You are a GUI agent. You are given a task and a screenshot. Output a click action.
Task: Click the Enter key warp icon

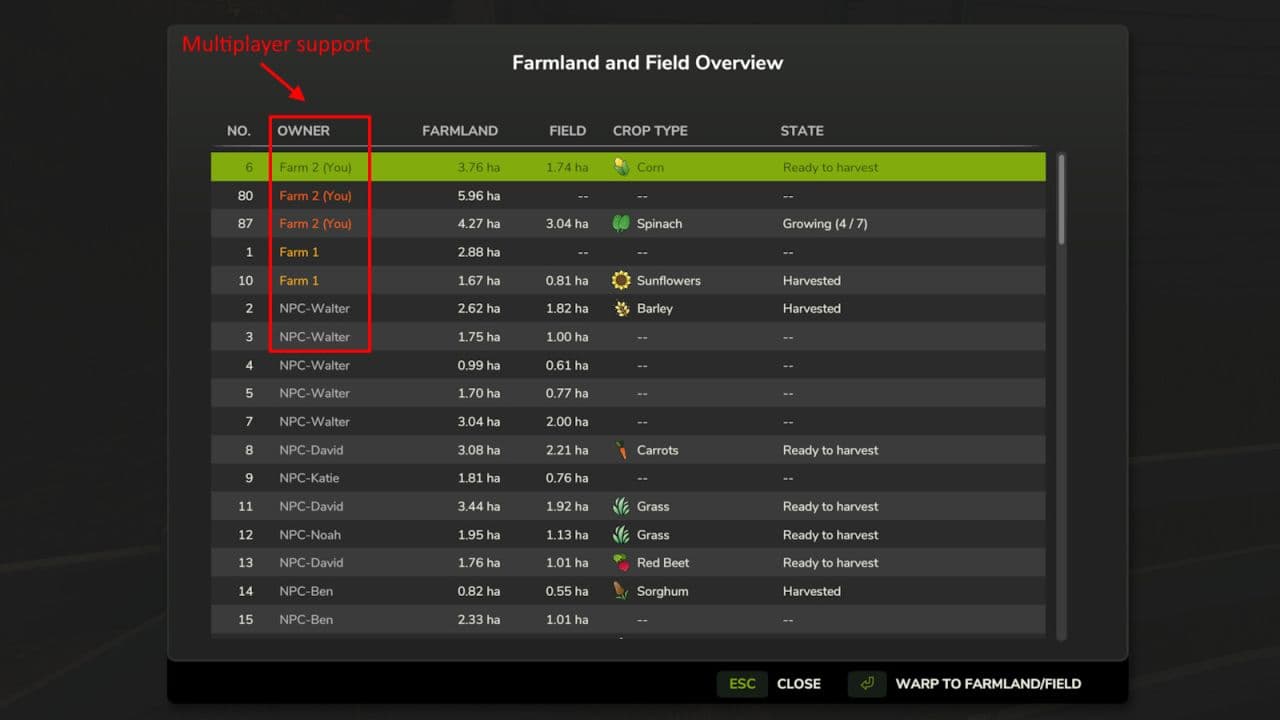(867, 684)
